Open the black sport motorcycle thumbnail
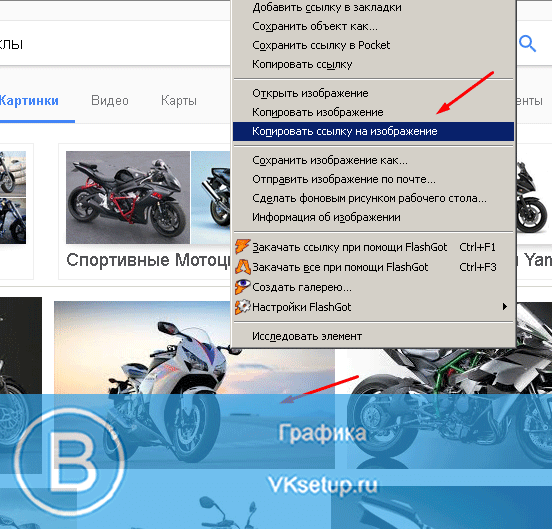The width and height of the screenshot is (552, 529). tap(128, 197)
